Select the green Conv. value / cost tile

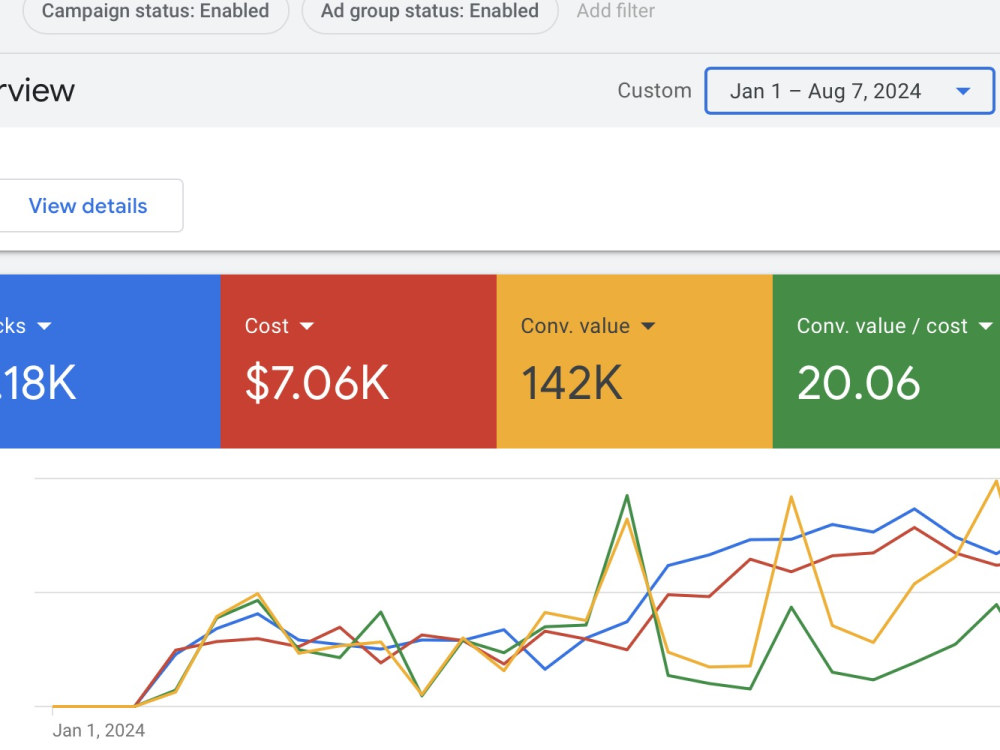point(886,361)
